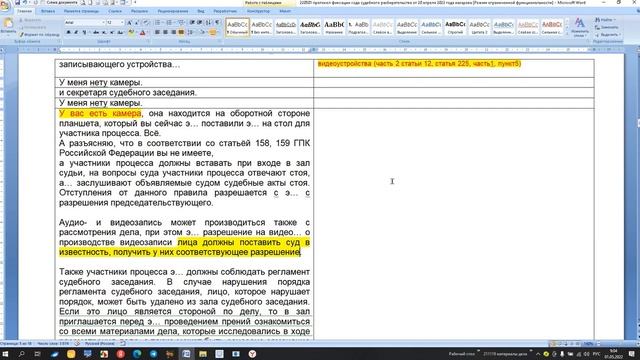Open File Explorer from taskbar
The width and height of the screenshot is (640, 360).
[203, 354]
